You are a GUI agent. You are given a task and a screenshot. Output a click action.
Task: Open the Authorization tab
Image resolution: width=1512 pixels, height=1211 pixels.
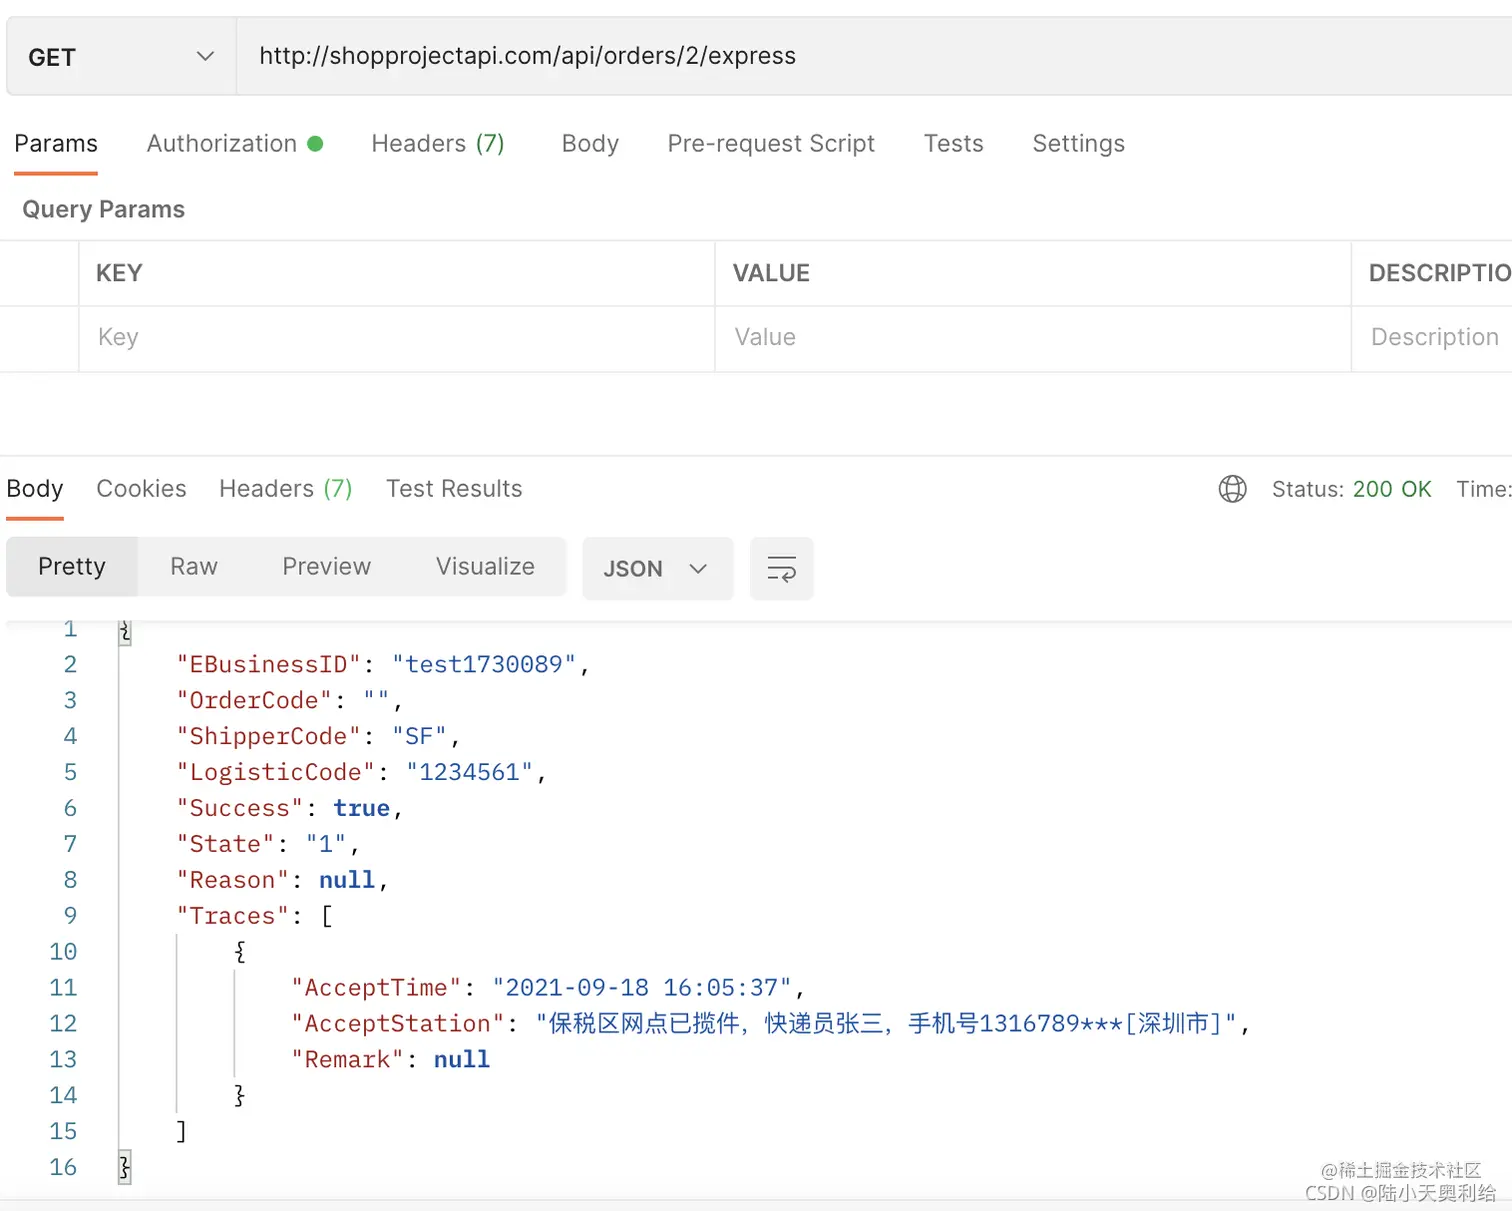pos(235,144)
